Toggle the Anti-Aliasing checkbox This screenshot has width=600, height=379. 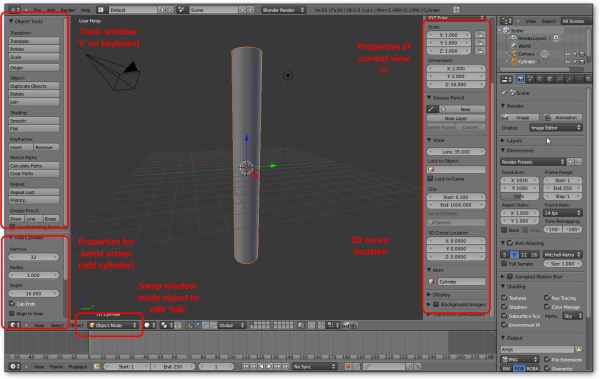pyautogui.click(x=510, y=243)
